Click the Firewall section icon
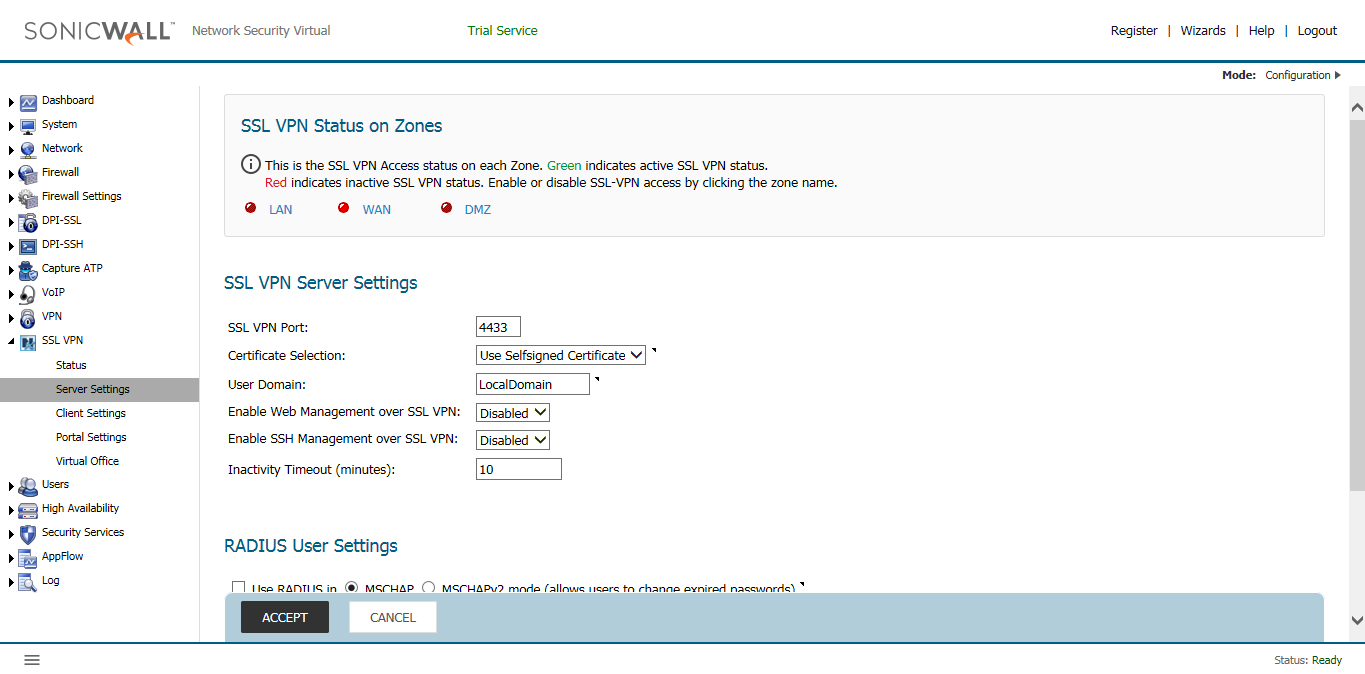The width and height of the screenshot is (1365, 674). (27, 172)
